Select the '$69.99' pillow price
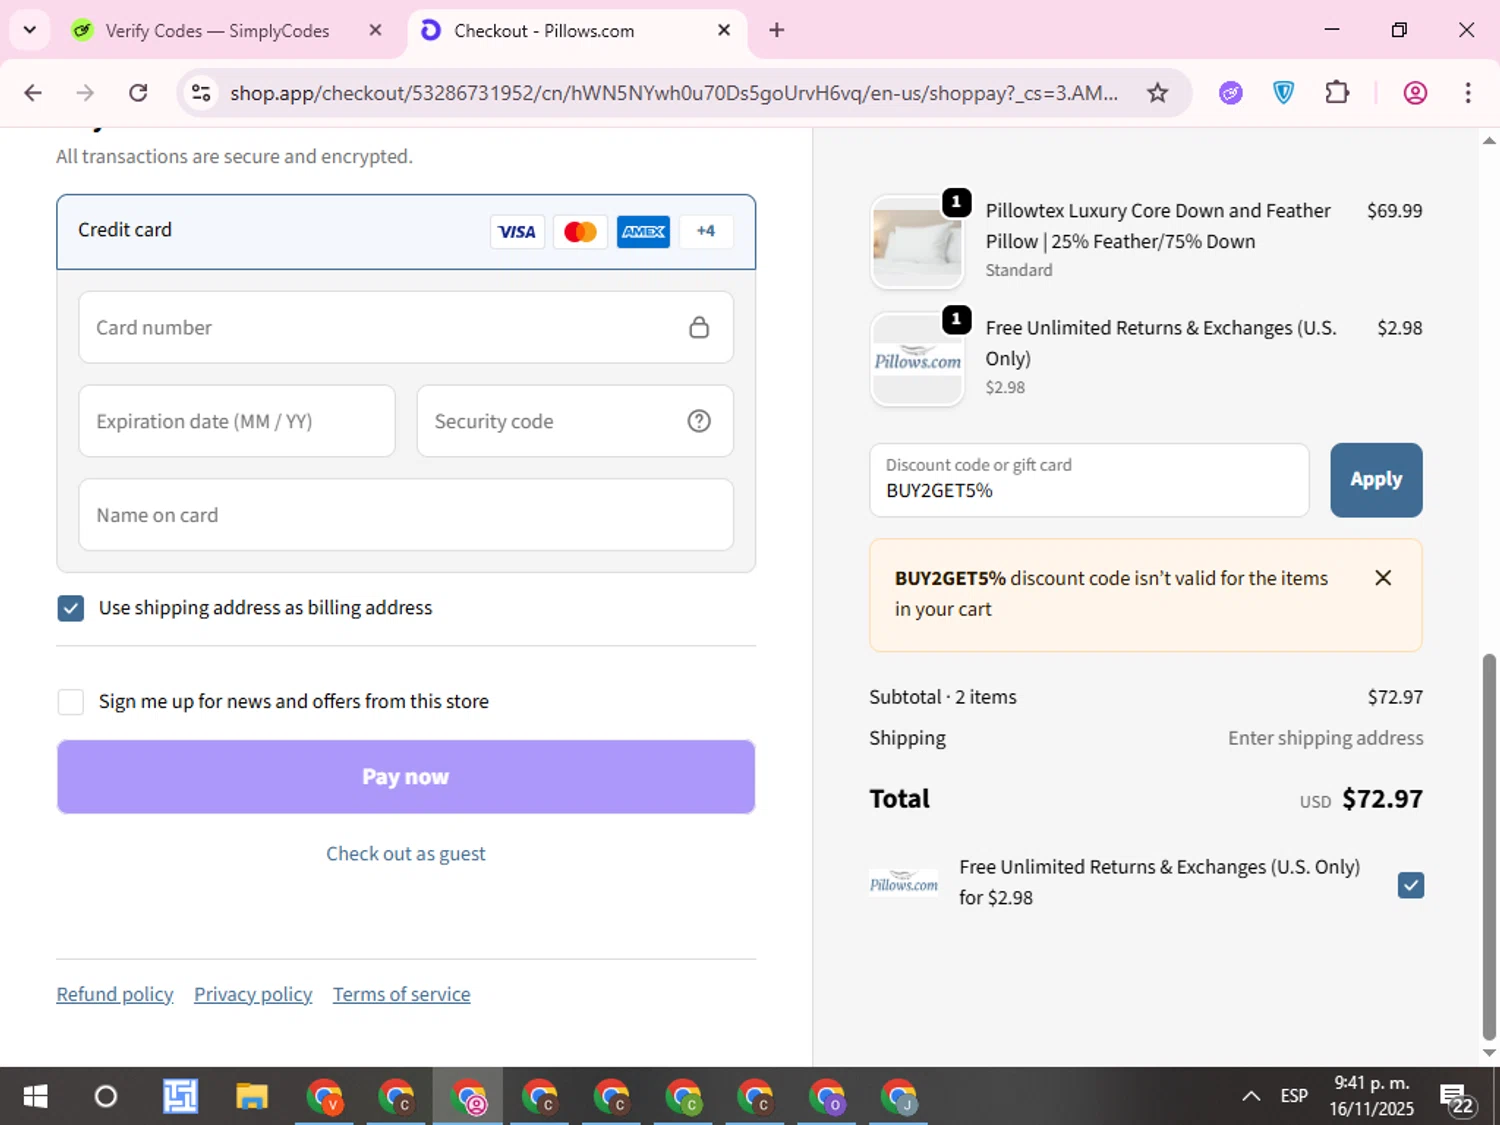This screenshot has height=1125, width=1500. [x=1395, y=211]
